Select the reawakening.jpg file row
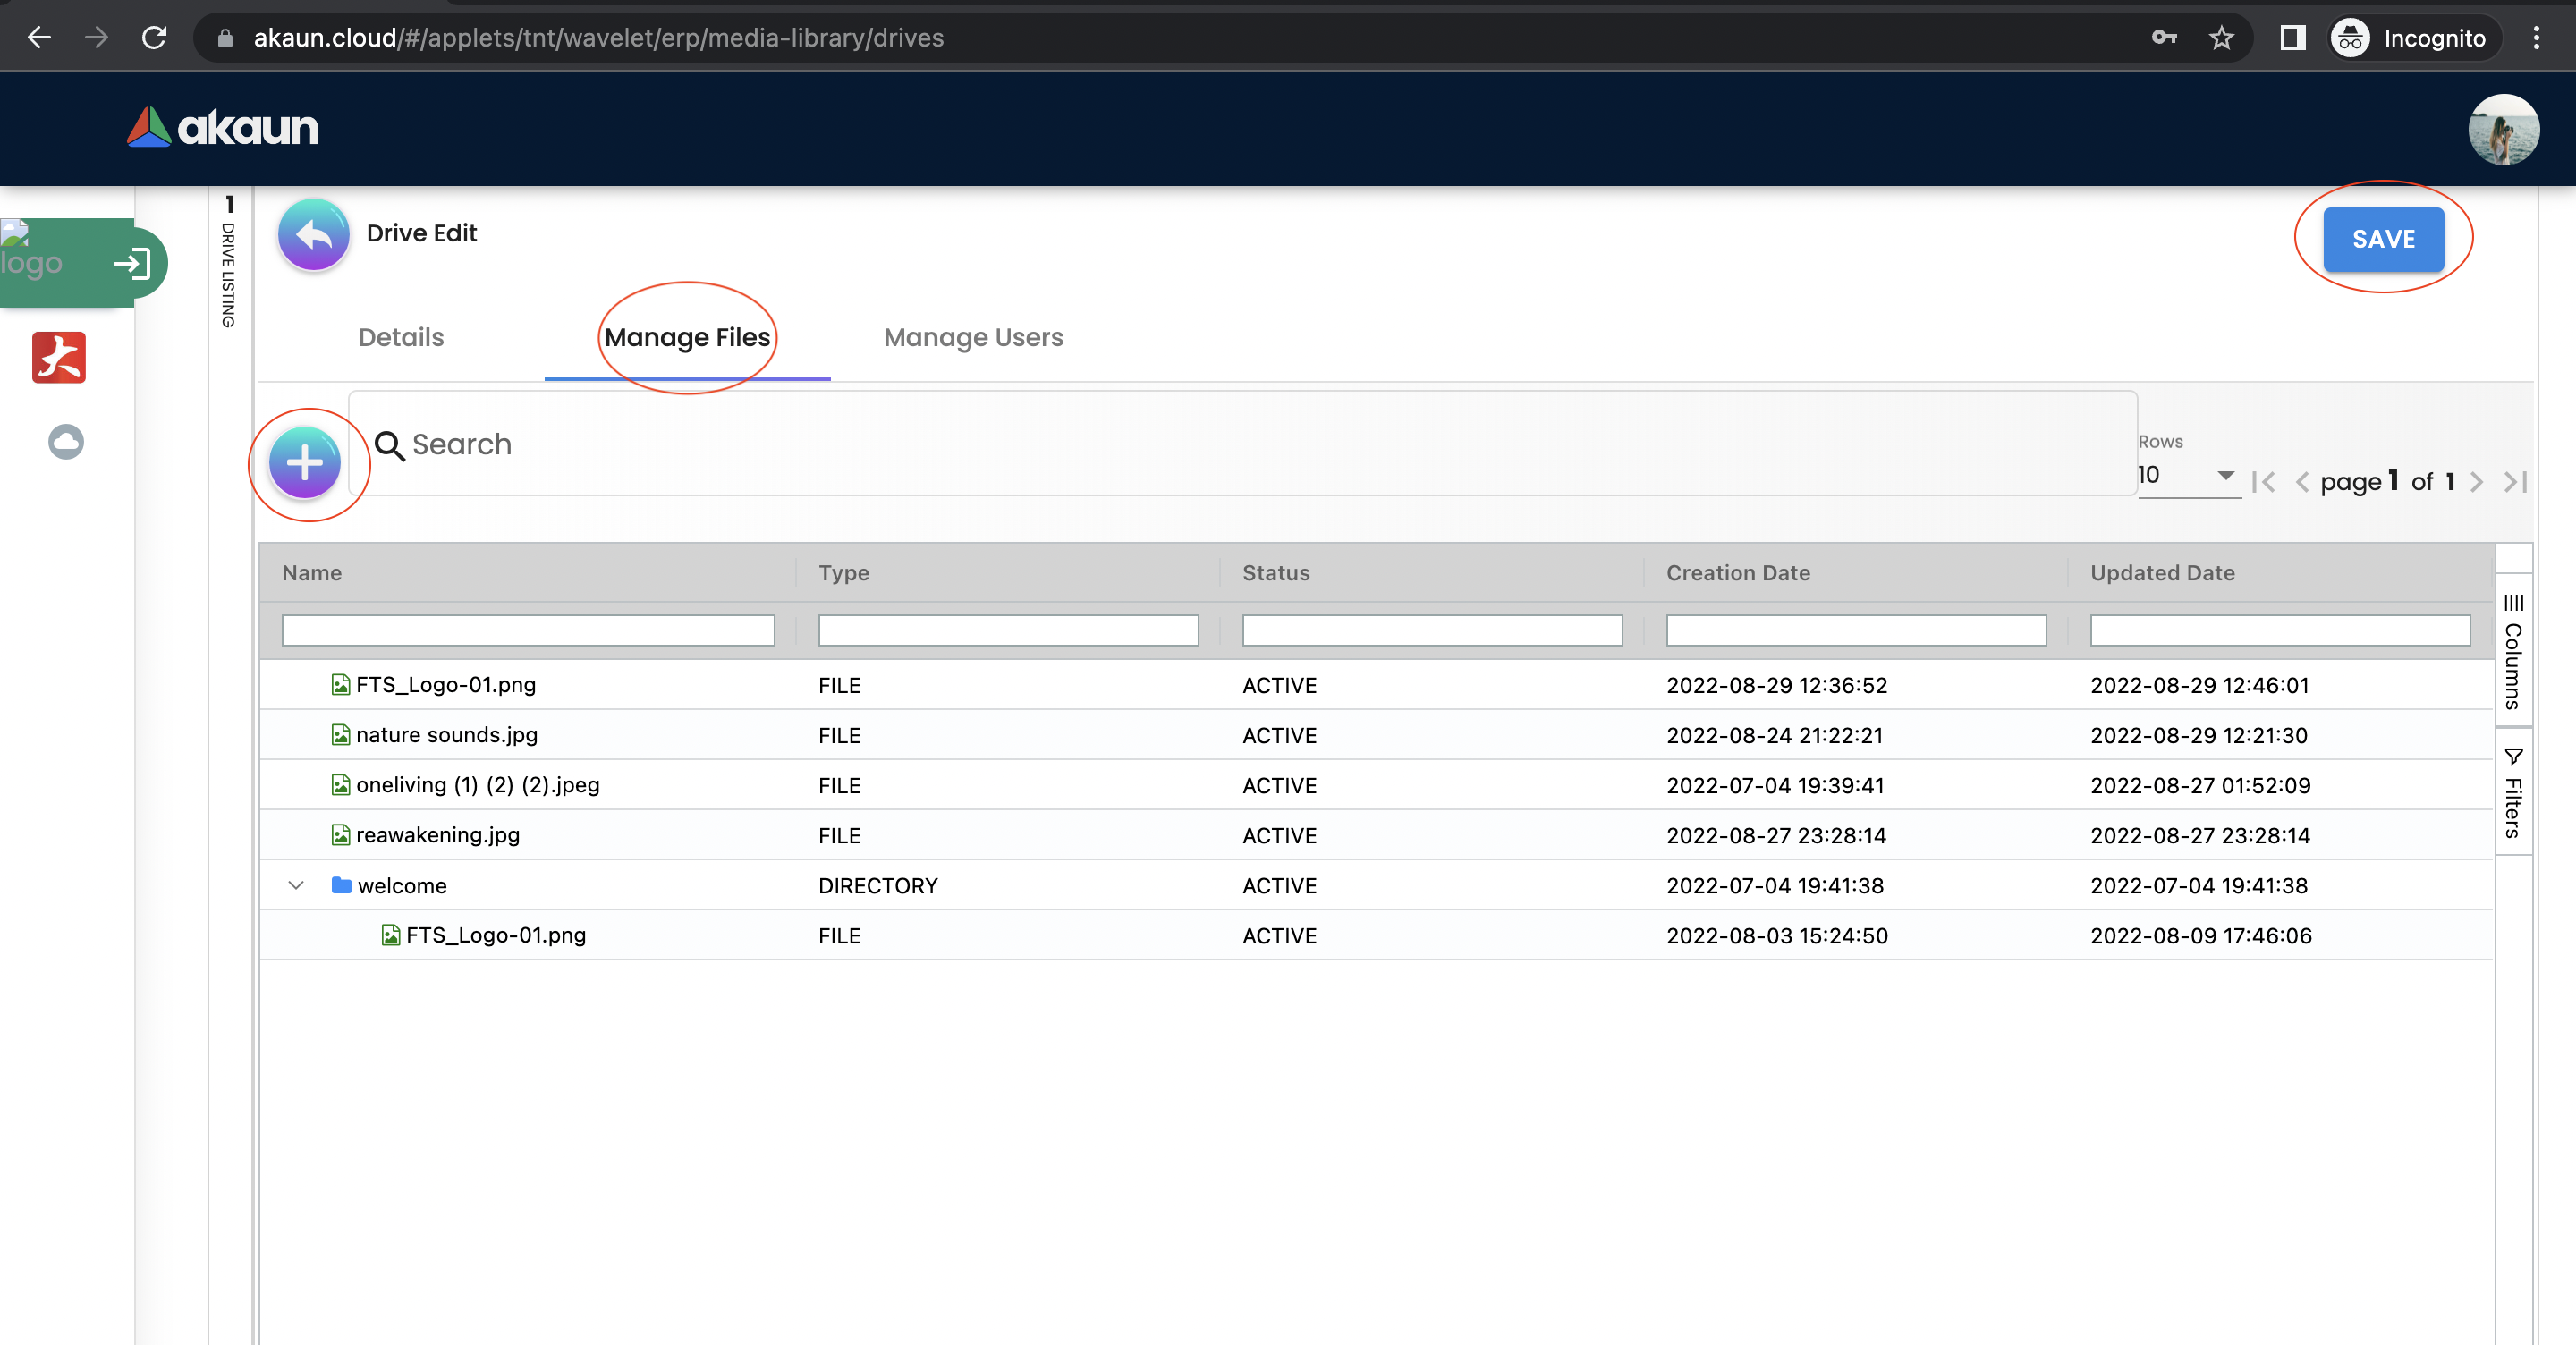 pyautogui.click(x=438, y=835)
